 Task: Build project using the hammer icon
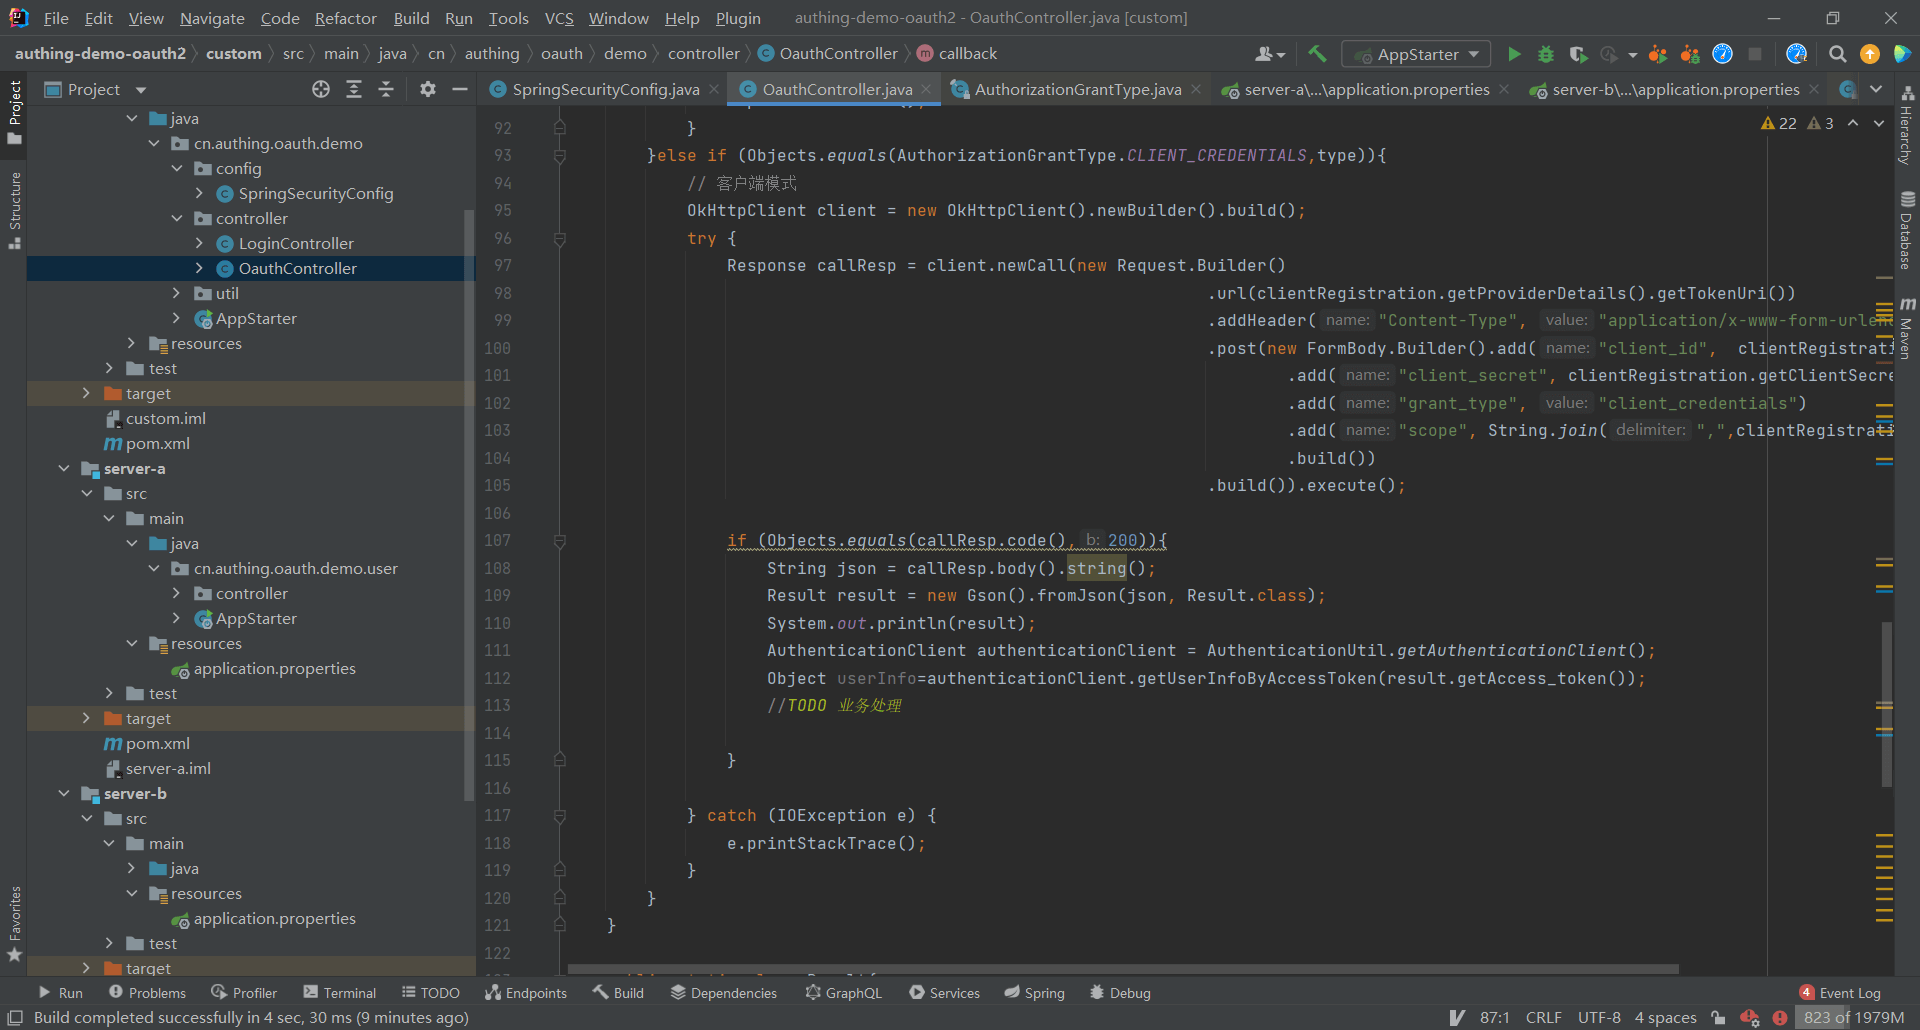[1317, 54]
